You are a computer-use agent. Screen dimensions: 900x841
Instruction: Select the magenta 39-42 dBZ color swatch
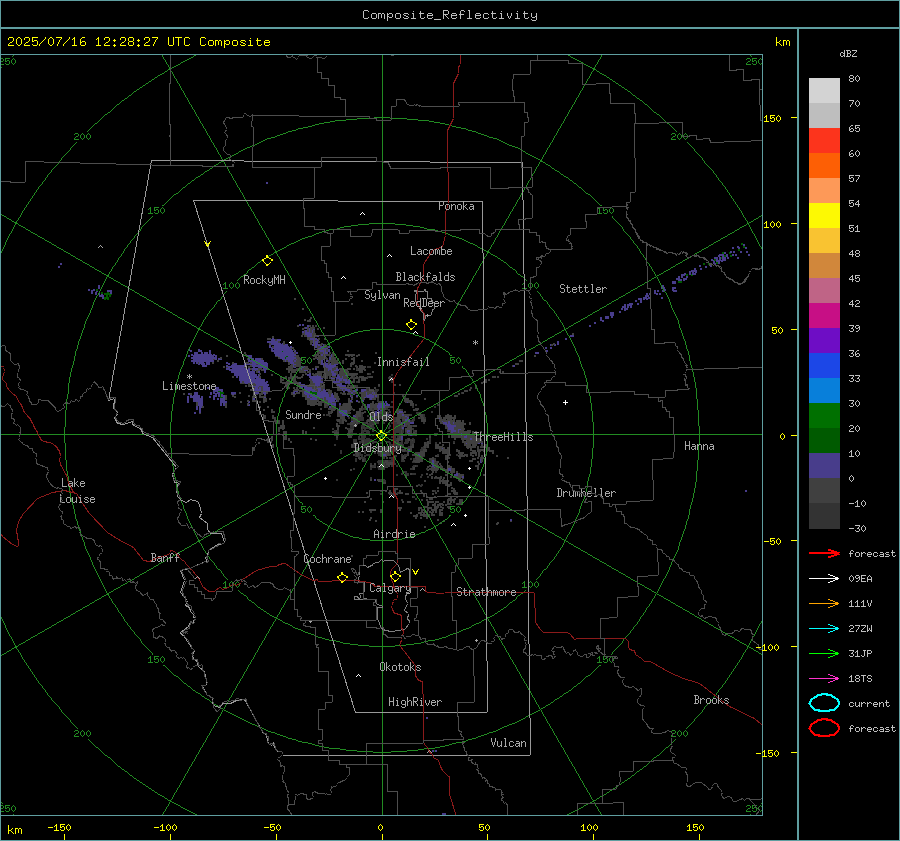(x=824, y=316)
